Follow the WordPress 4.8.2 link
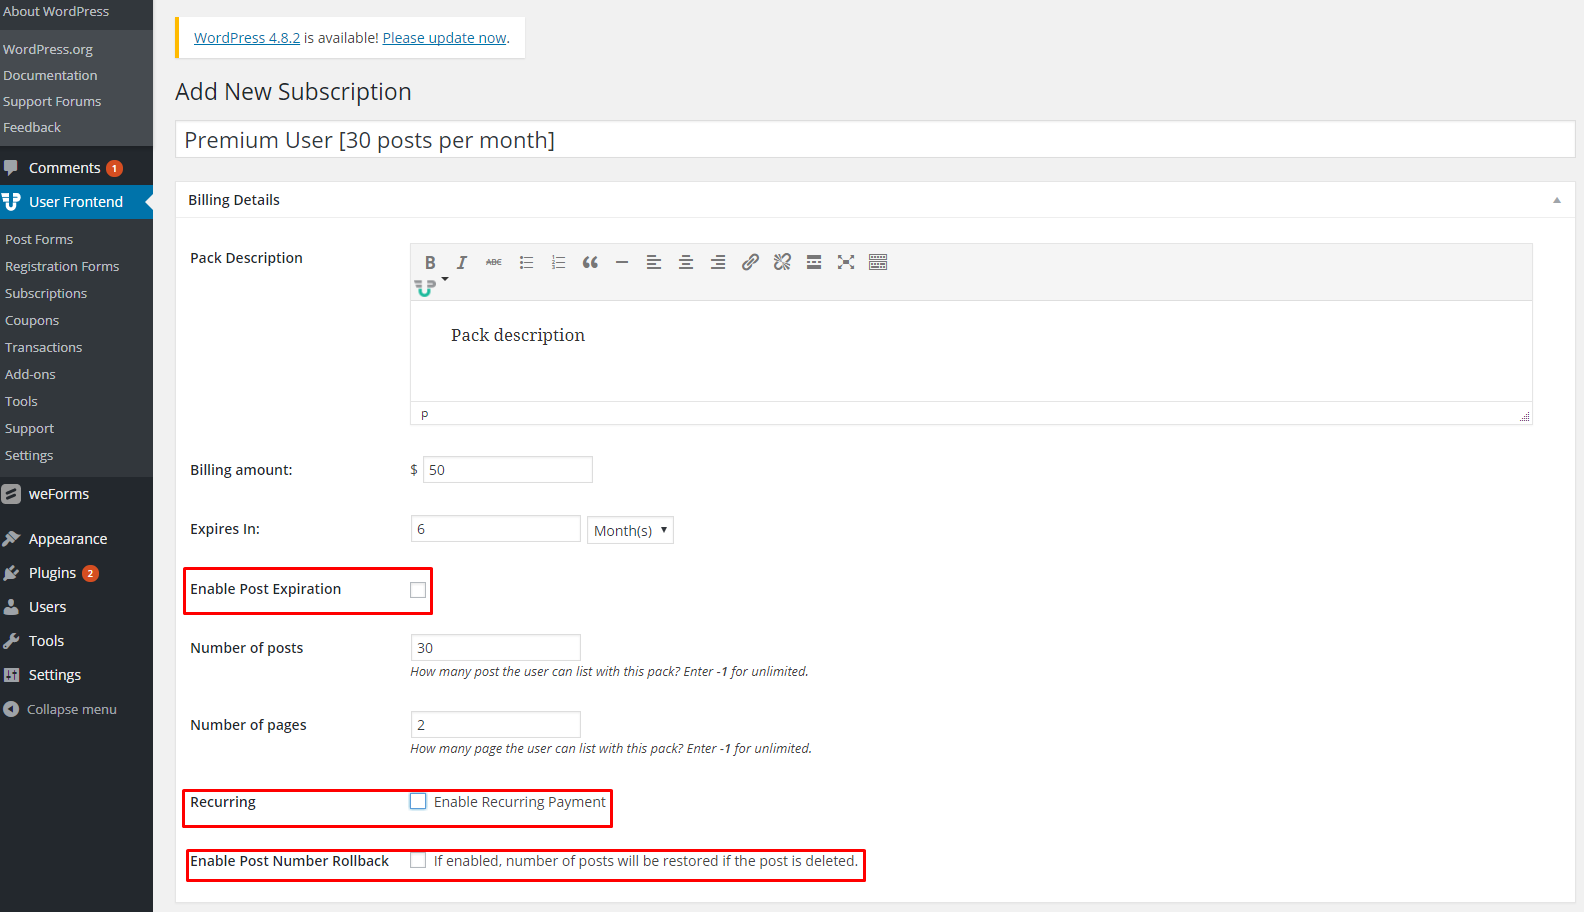The height and width of the screenshot is (912, 1584). tap(247, 38)
